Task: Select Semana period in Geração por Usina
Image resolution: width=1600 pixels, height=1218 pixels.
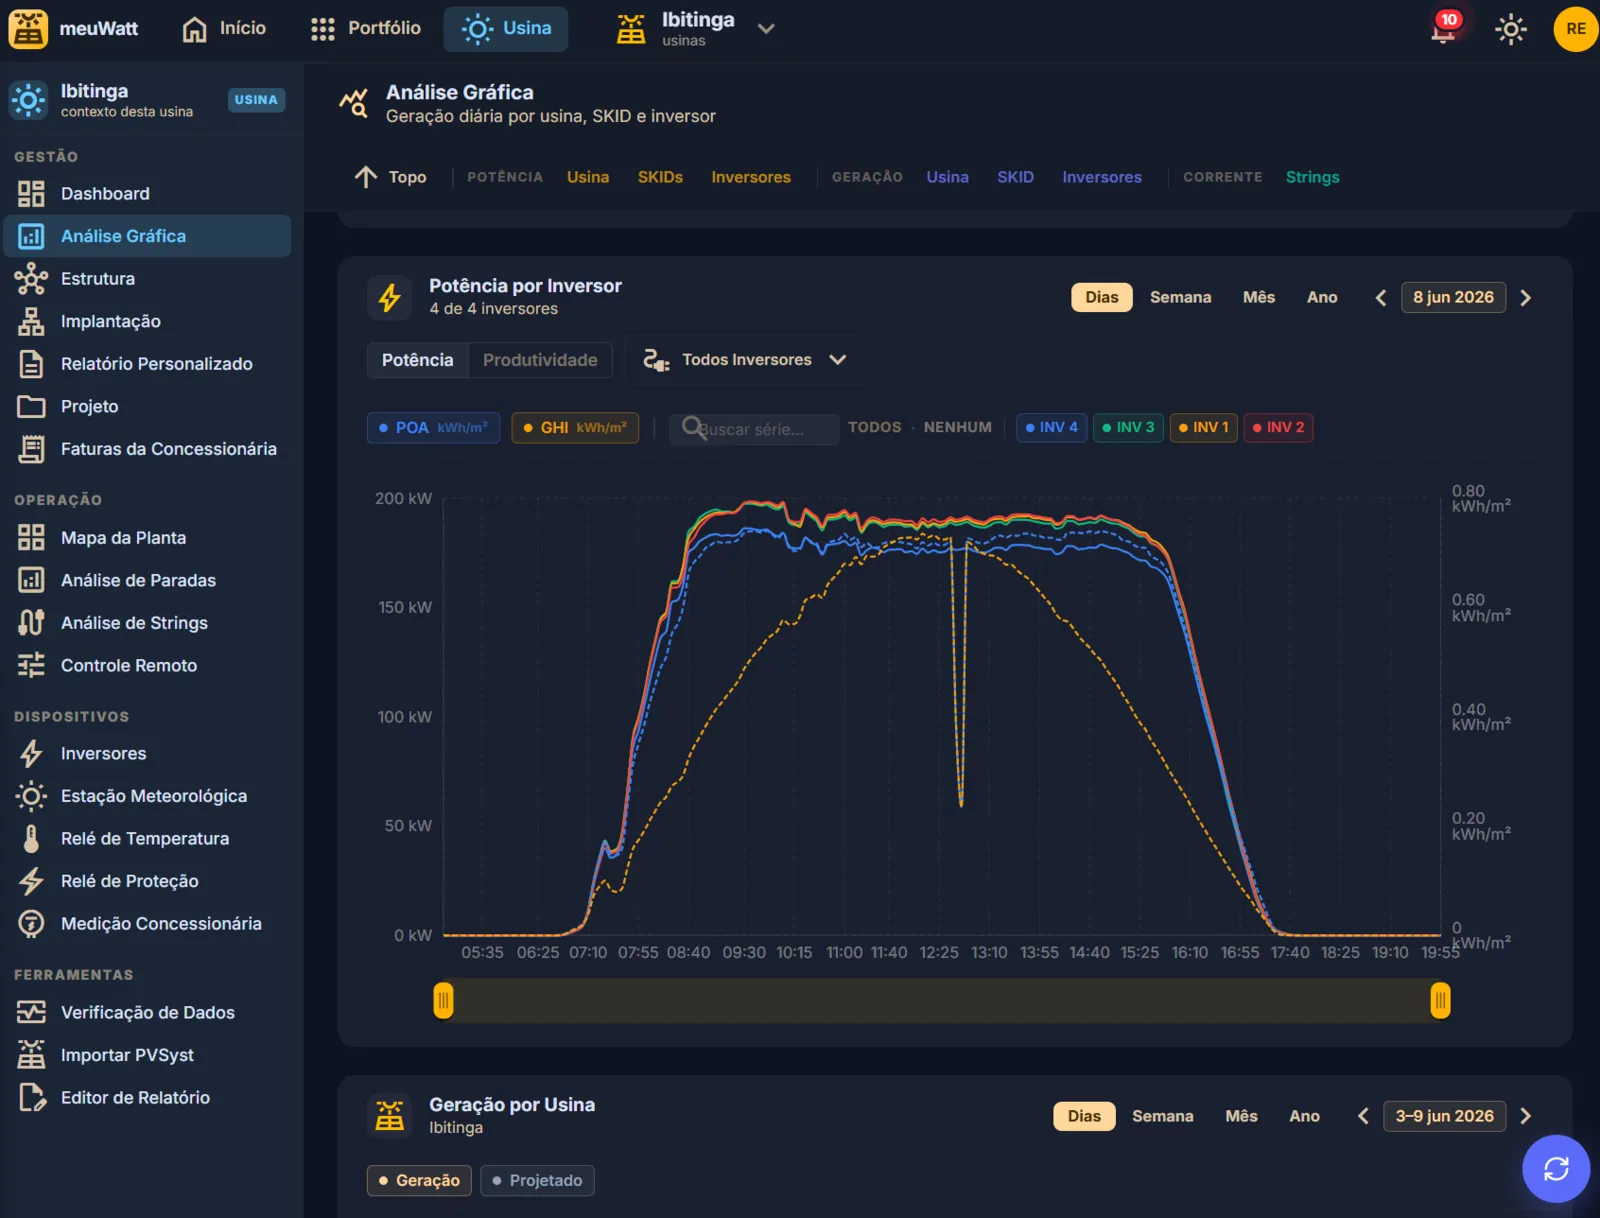Action: tap(1162, 1116)
